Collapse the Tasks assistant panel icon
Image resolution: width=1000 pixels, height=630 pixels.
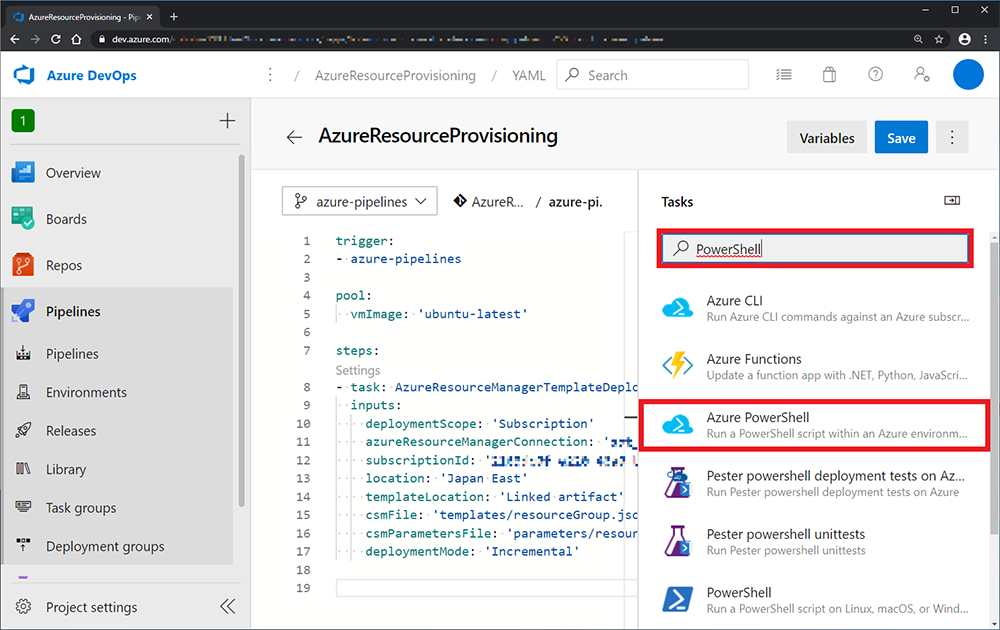click(x=952, y=201)
